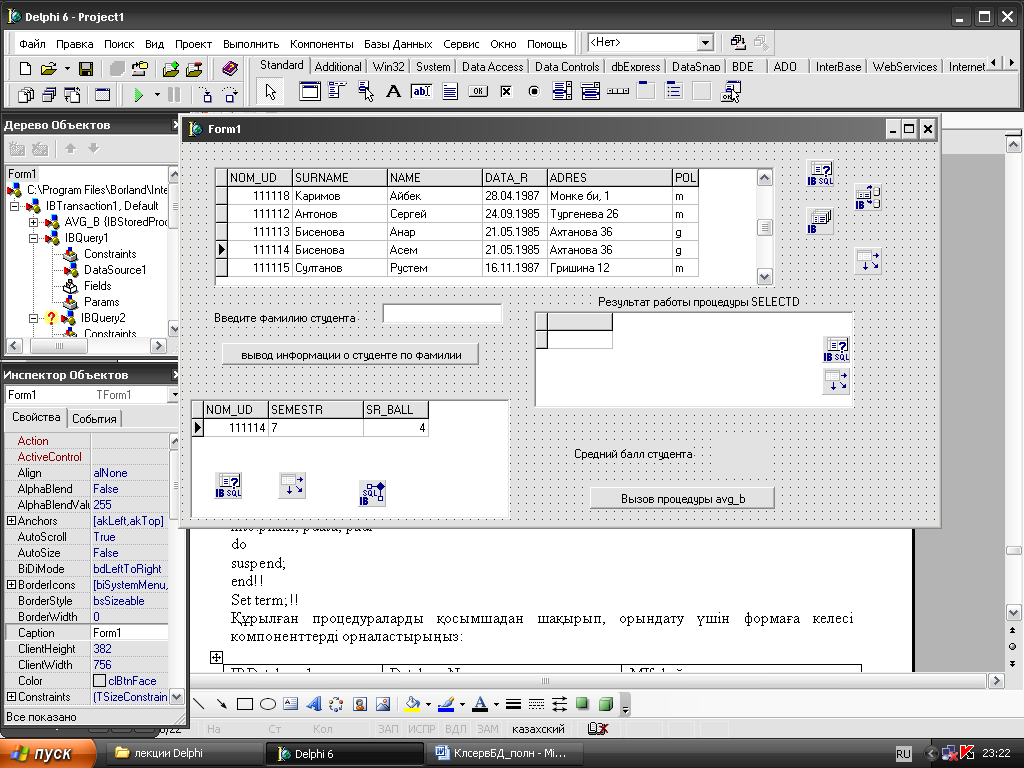
Task: Click the Trace Into icon
Action: point(206,95)
